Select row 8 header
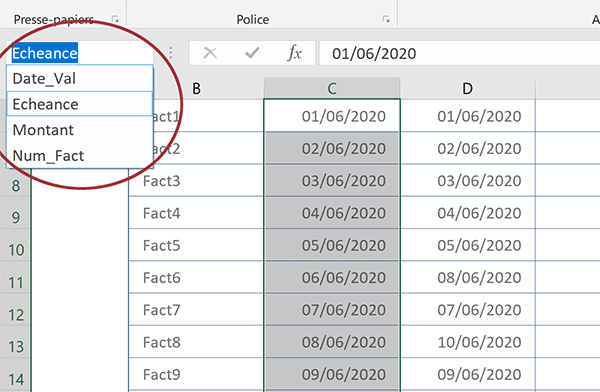 (15, 186)
